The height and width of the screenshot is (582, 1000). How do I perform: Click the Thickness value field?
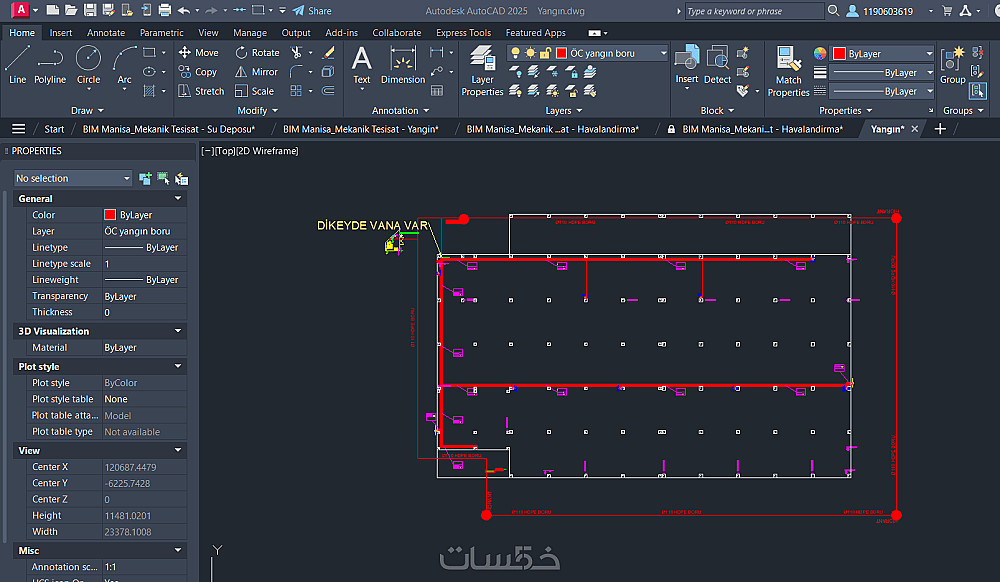click(144, 312)
